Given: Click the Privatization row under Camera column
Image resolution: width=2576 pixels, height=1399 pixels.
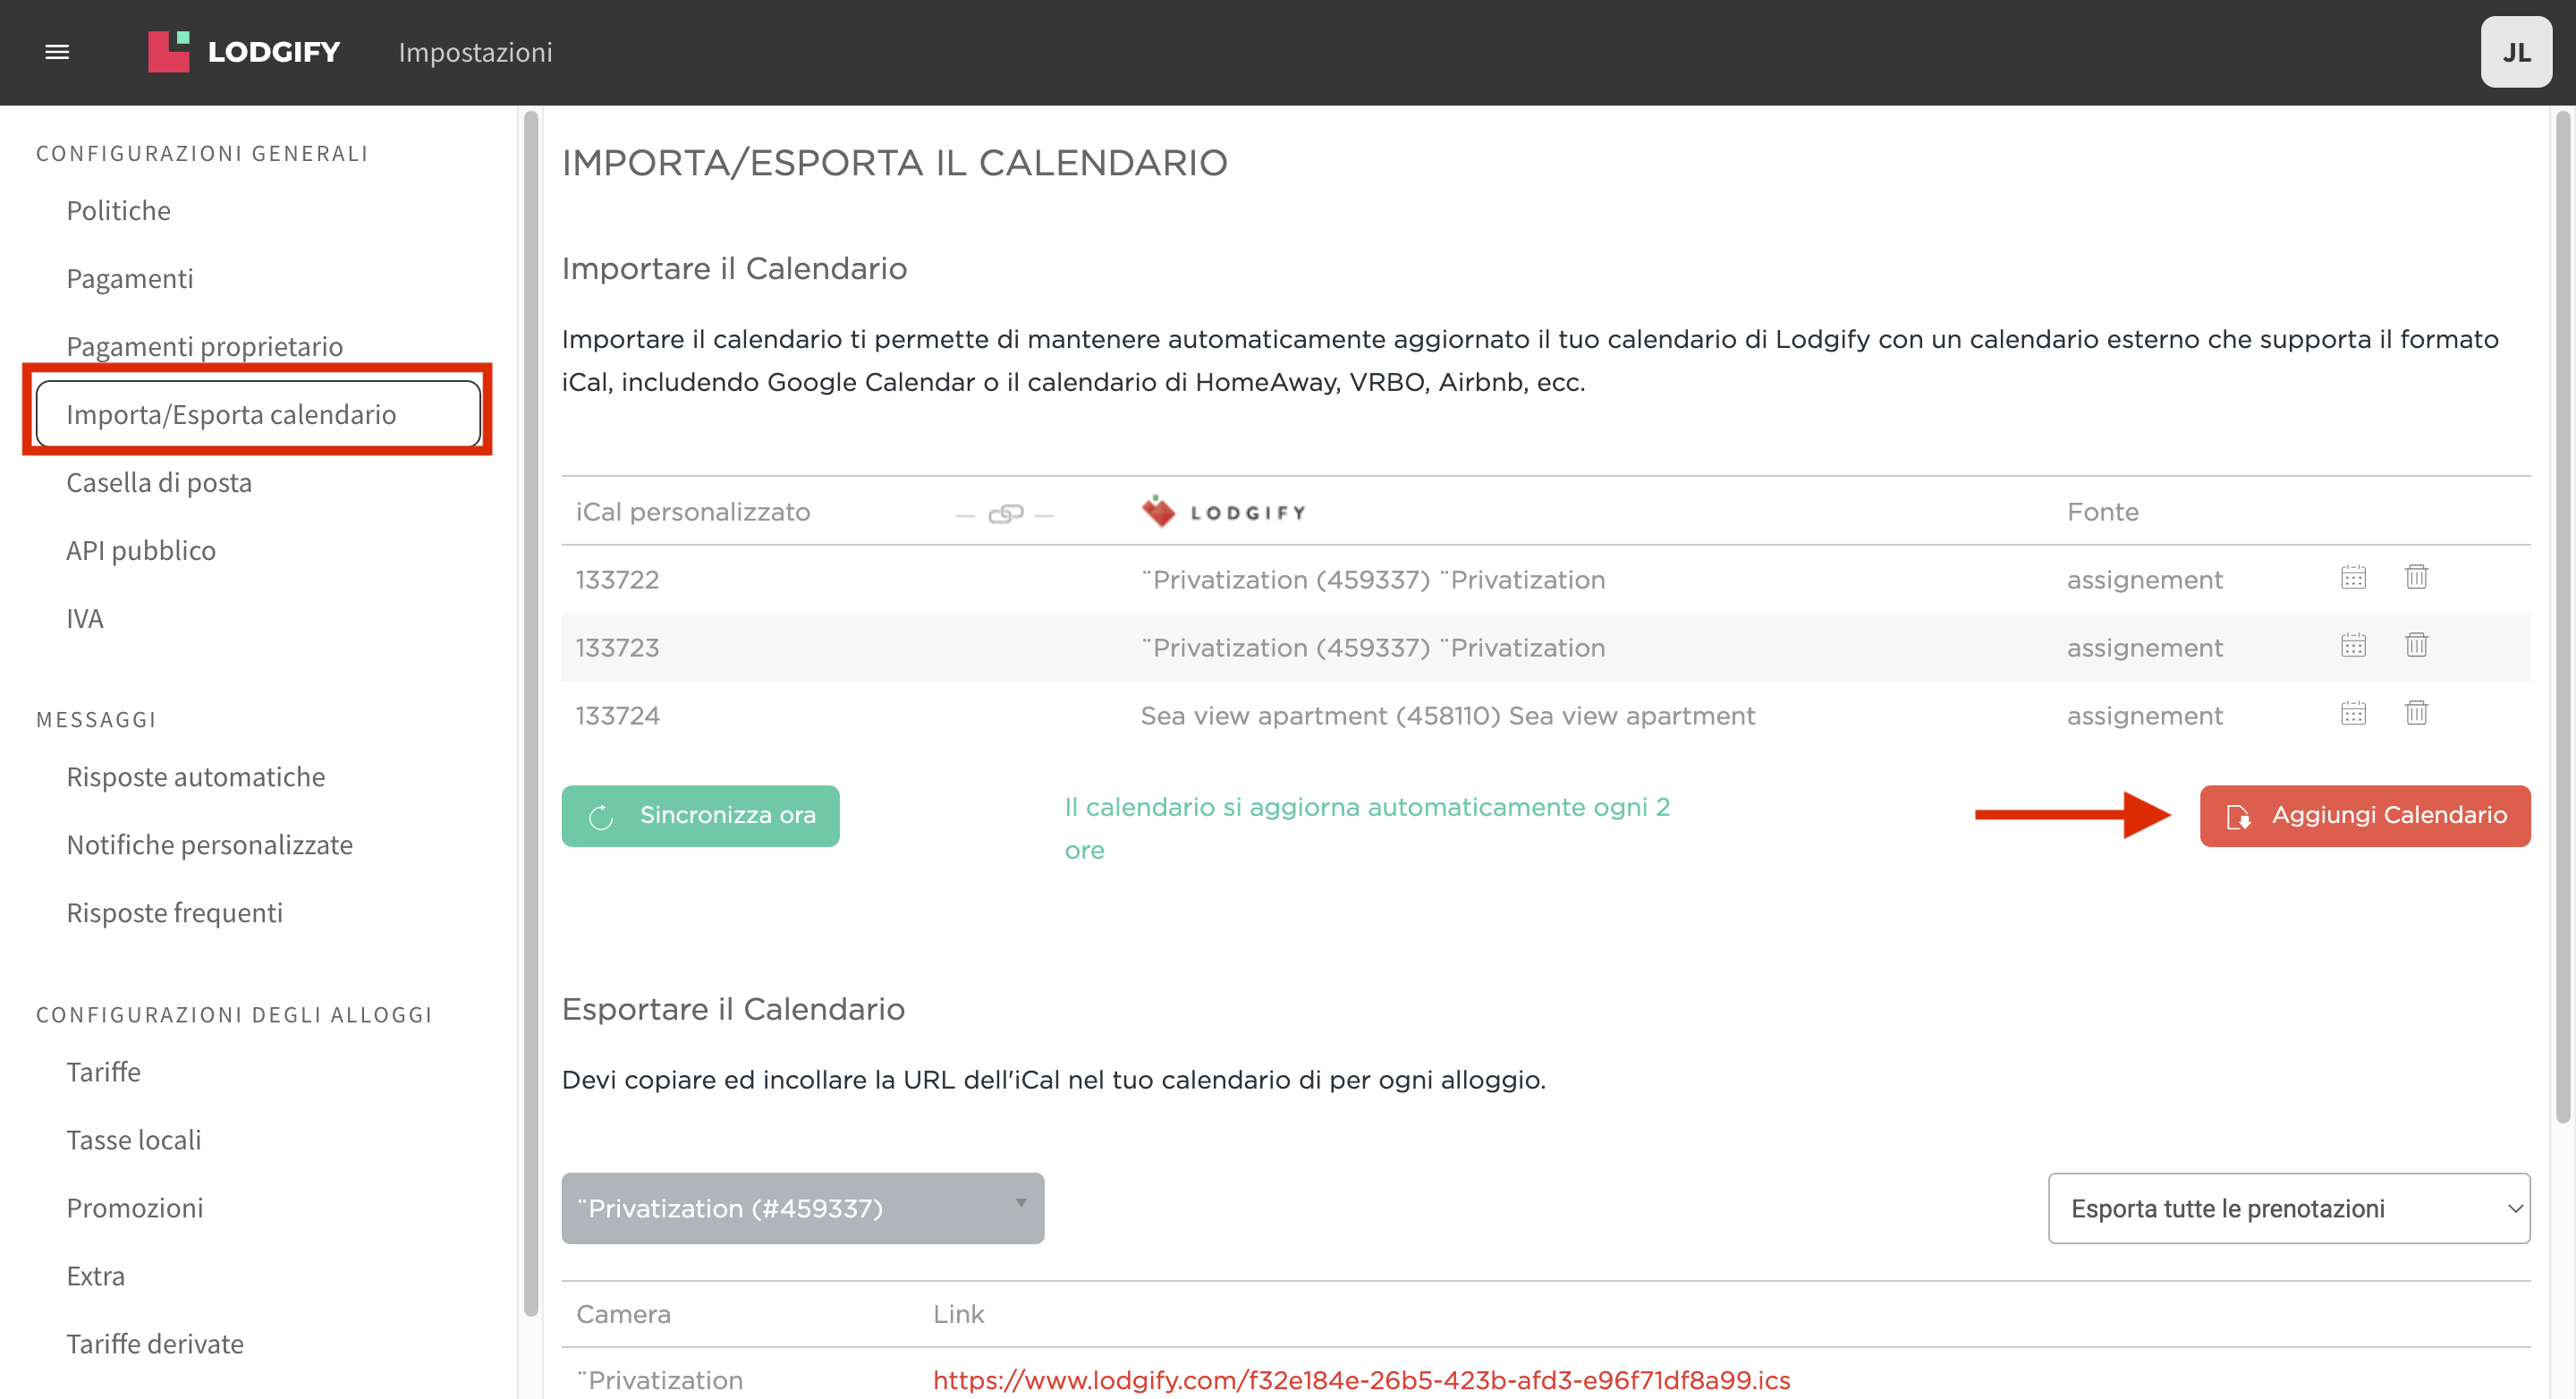Looking at the screenshot, I should pyautogui.click(x=660, y=1380).
